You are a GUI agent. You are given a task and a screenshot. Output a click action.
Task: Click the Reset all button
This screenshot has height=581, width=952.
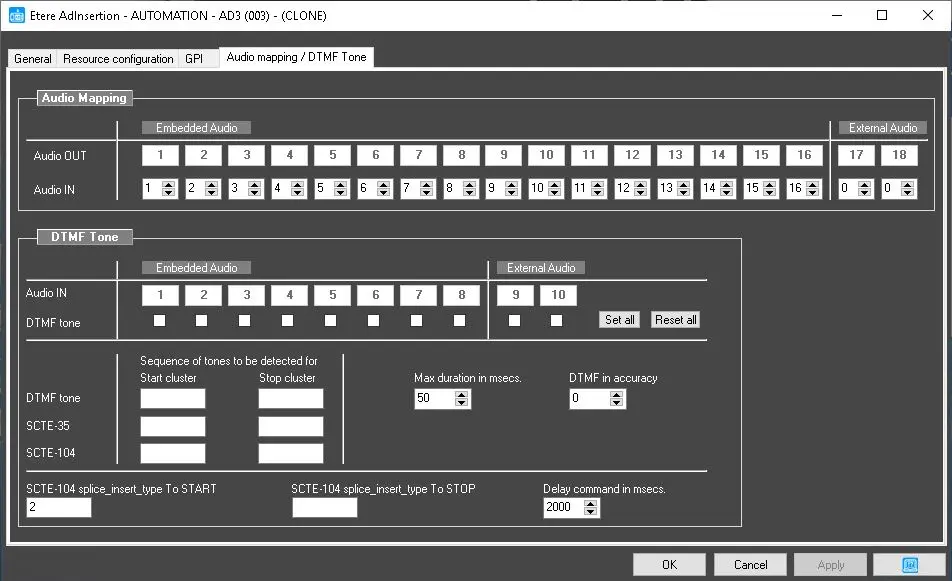[675, 320]
